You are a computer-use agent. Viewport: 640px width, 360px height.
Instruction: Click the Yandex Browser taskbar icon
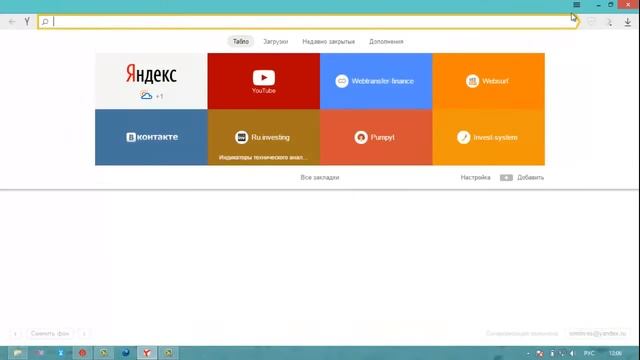(x=147, y=353)
